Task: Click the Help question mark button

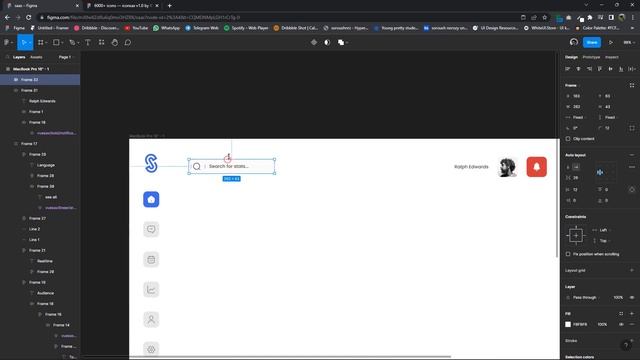Action: point(626,346)
